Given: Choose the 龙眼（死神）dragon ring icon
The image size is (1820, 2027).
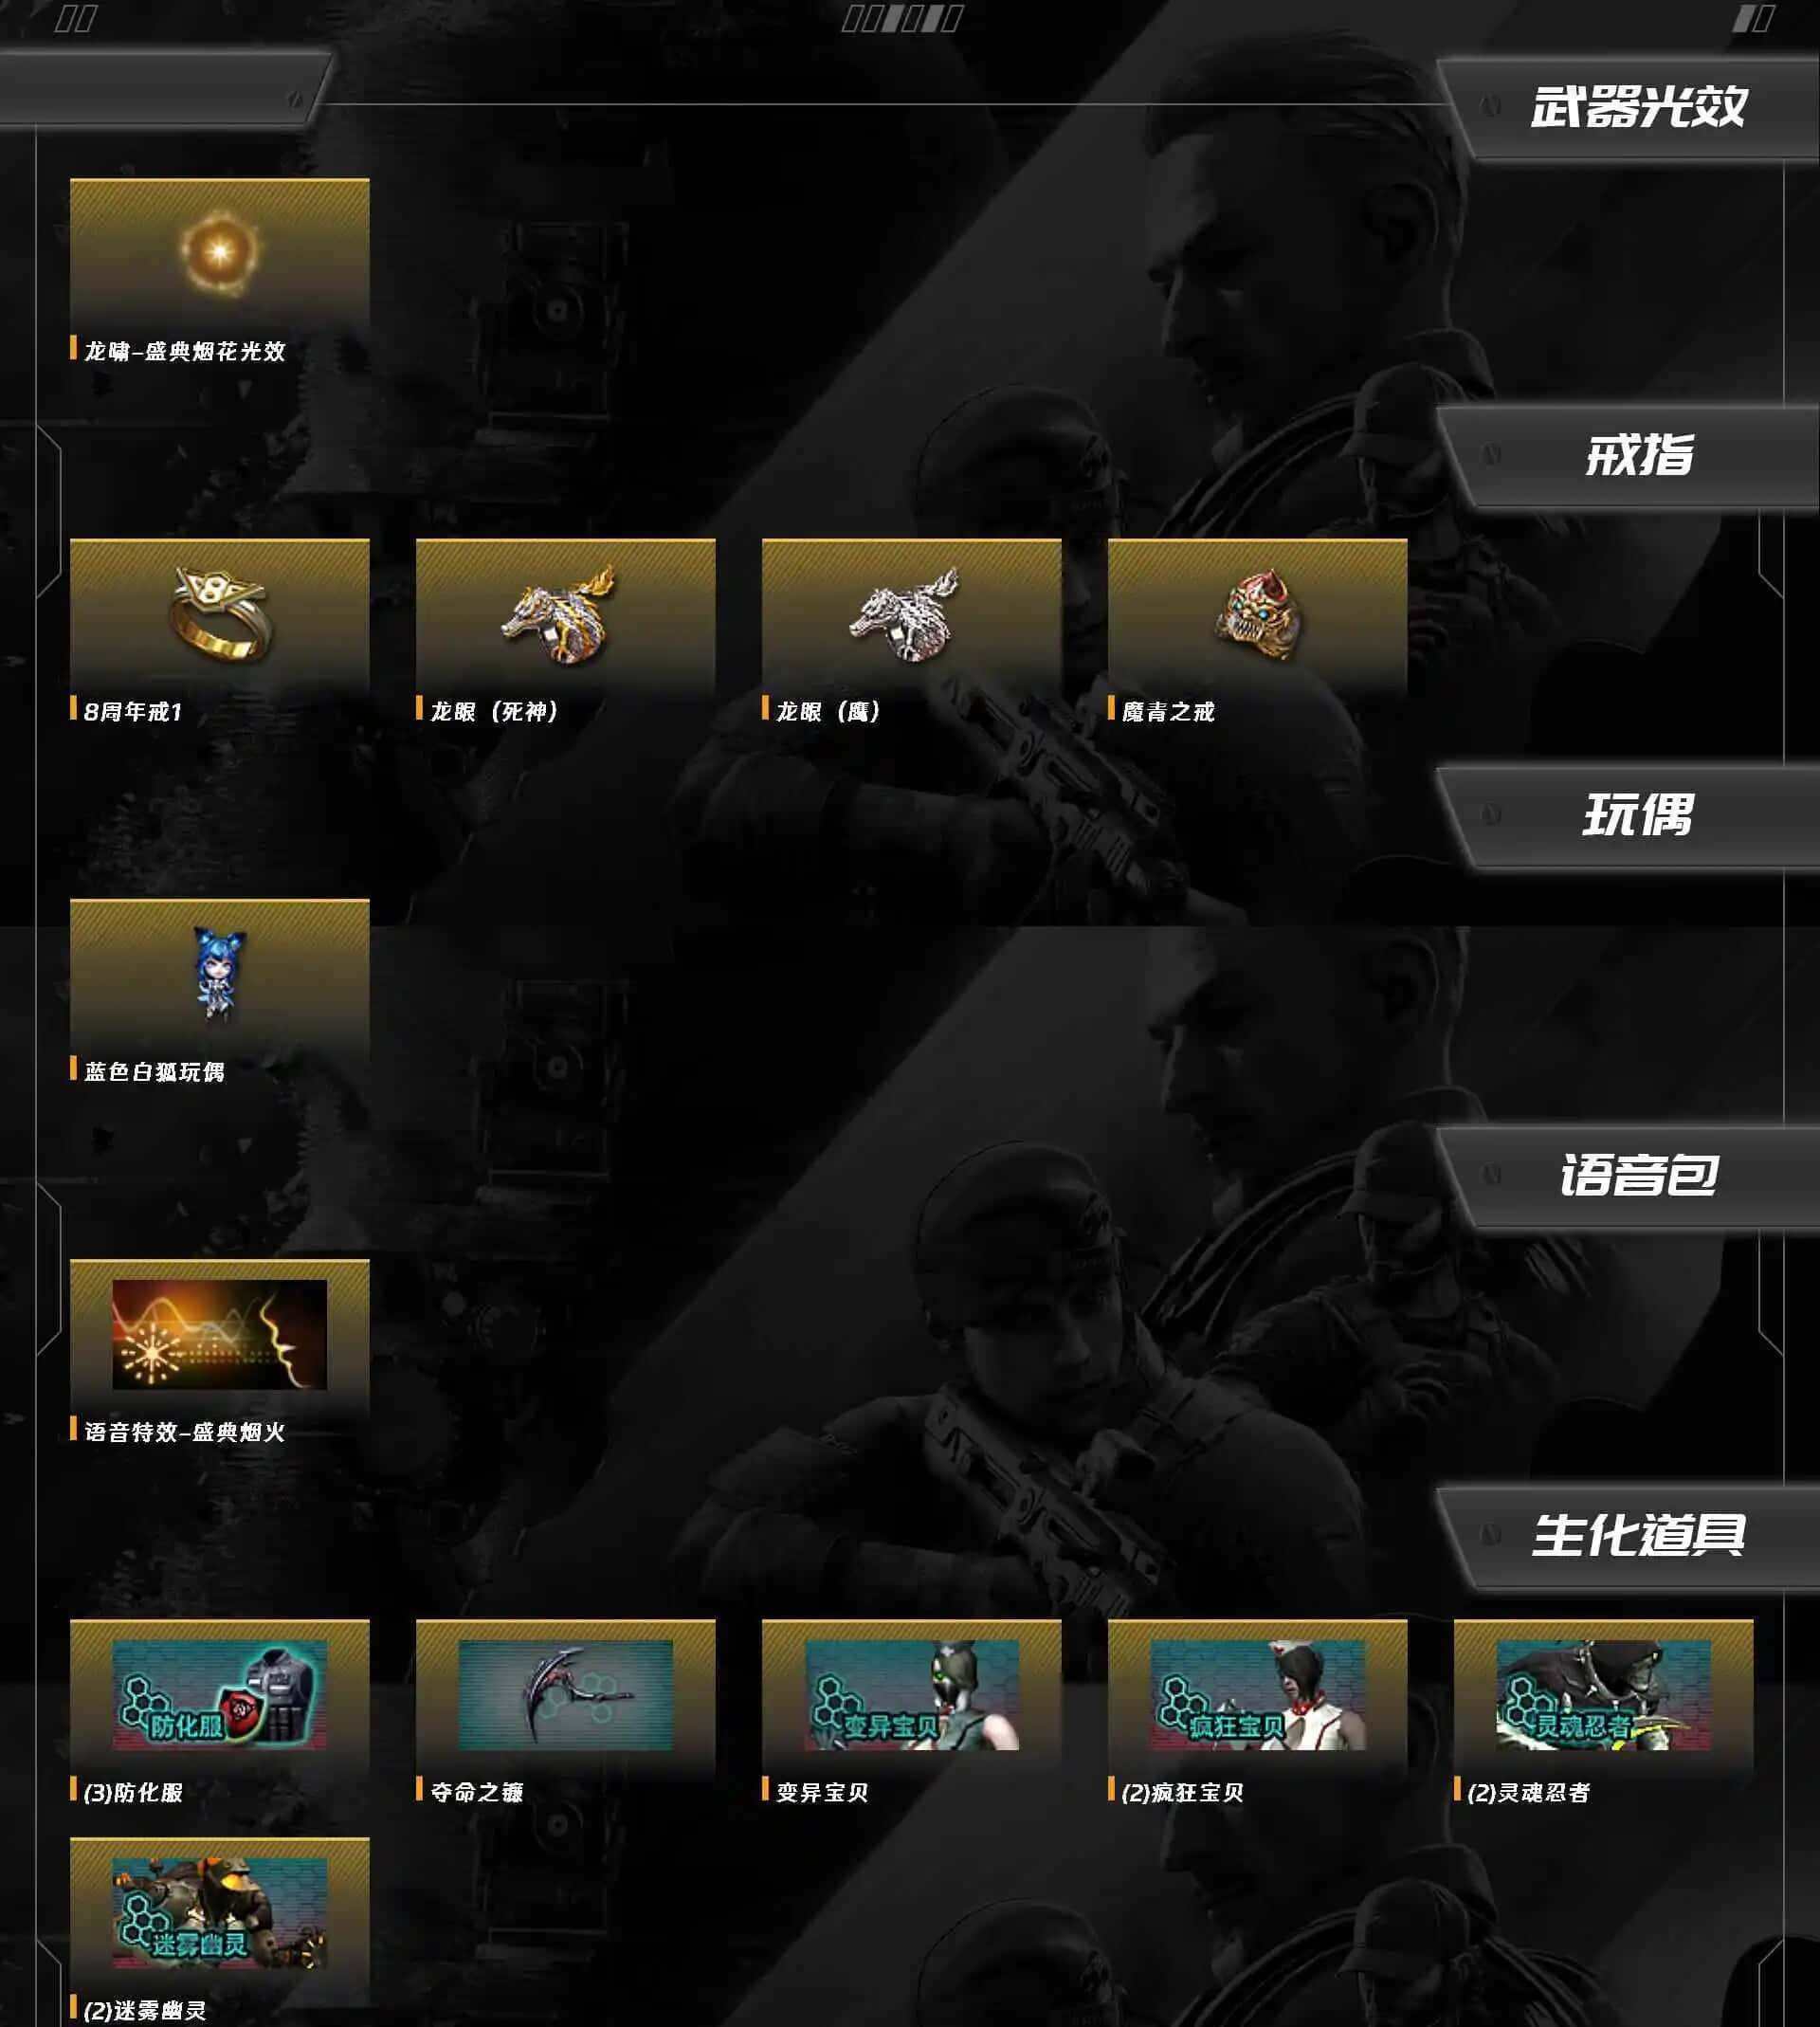Looking at the screenshot, I should pyautogui.click(x=566, y=614).
